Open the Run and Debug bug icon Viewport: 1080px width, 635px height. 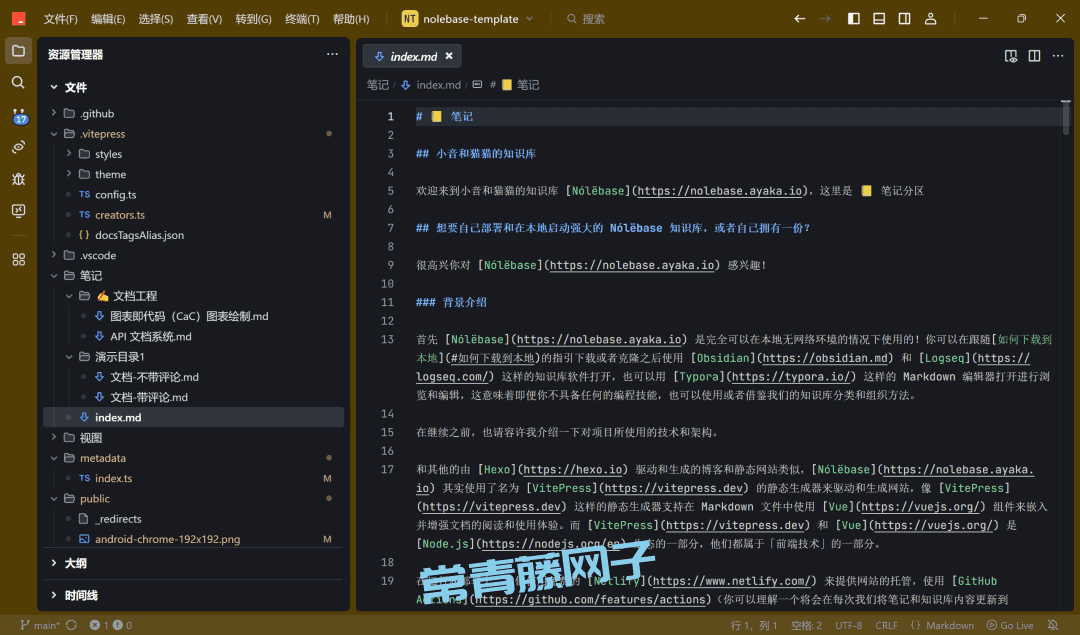click(19, 179)
